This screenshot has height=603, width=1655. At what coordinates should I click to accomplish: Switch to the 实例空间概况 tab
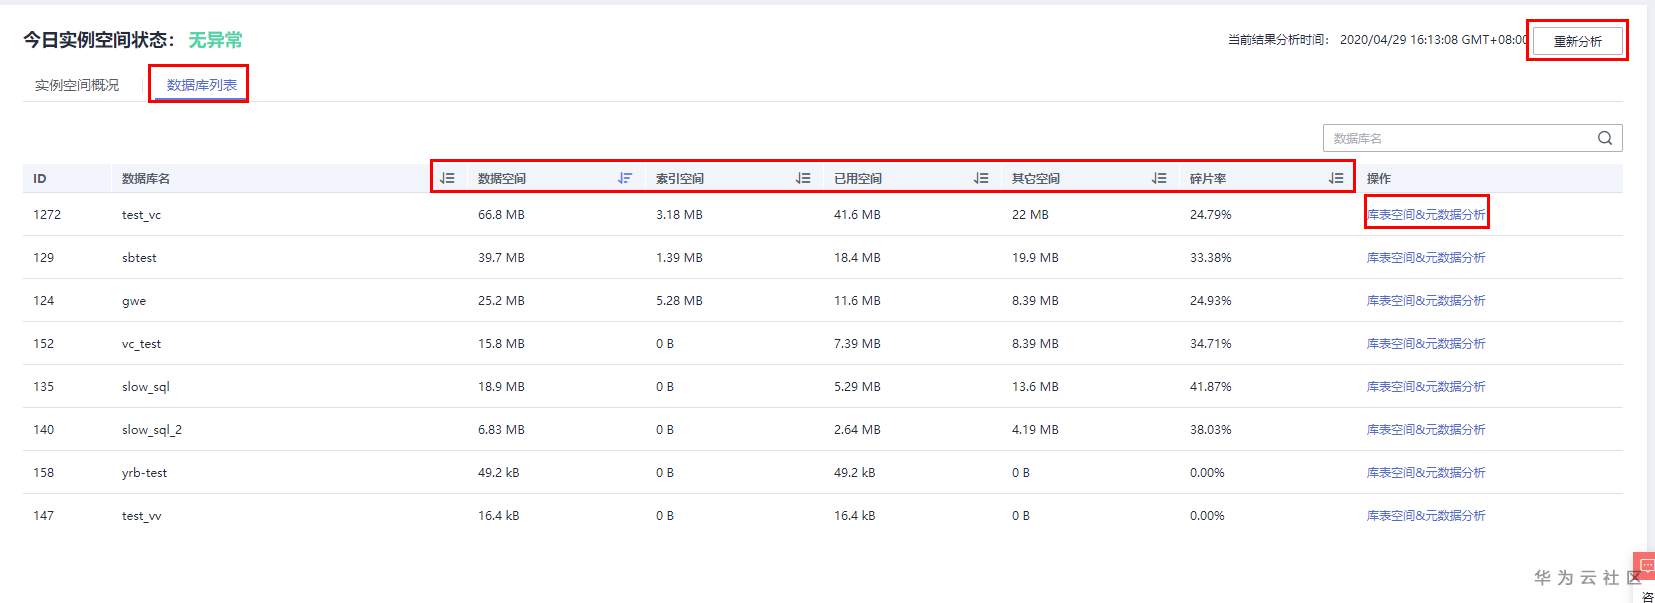[x=77, y=85]
